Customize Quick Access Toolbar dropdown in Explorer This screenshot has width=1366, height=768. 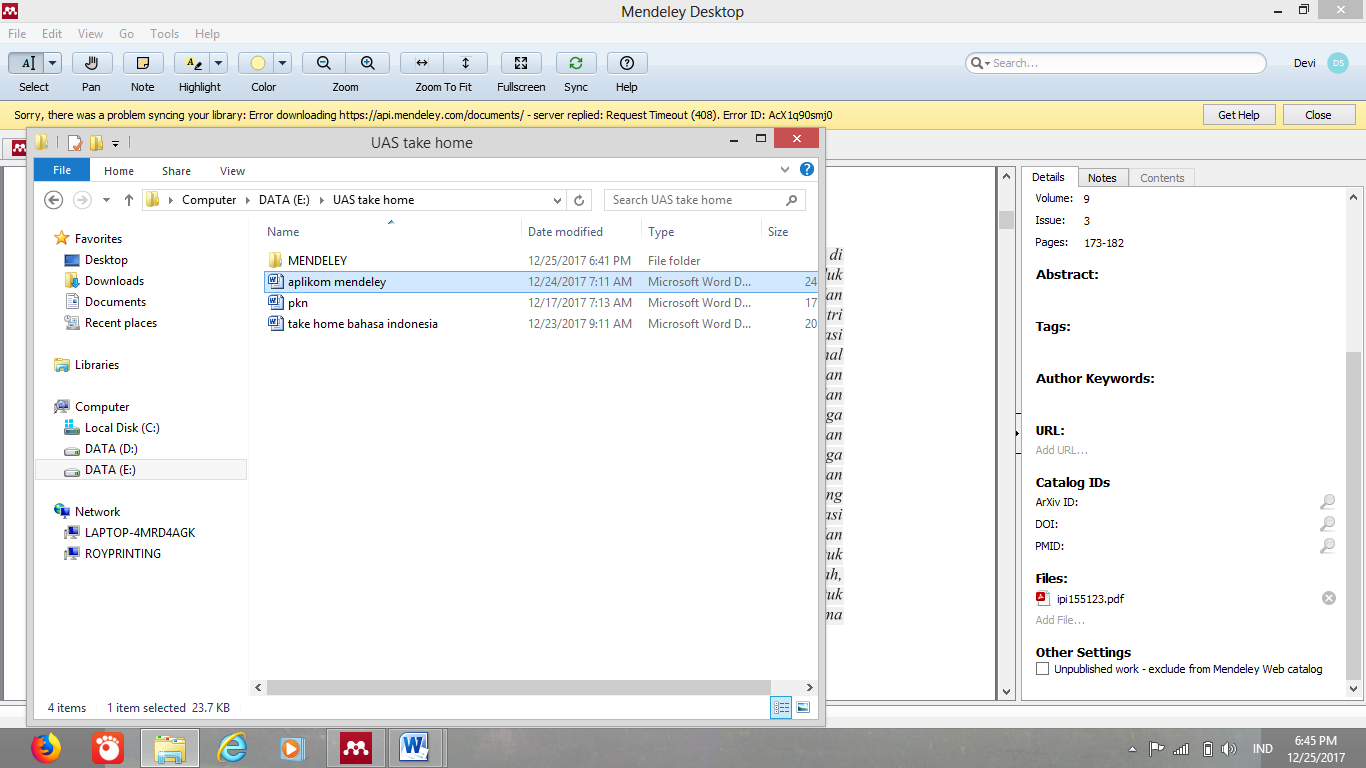pos(116,143)
